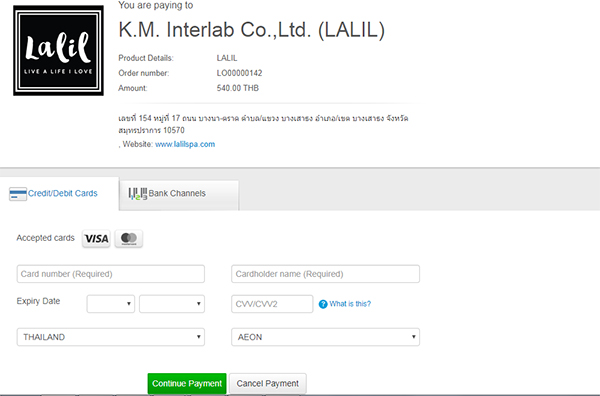This screenshot has height=396, width=600.
Task: Focus the Card number field
Action: (111, 274)
